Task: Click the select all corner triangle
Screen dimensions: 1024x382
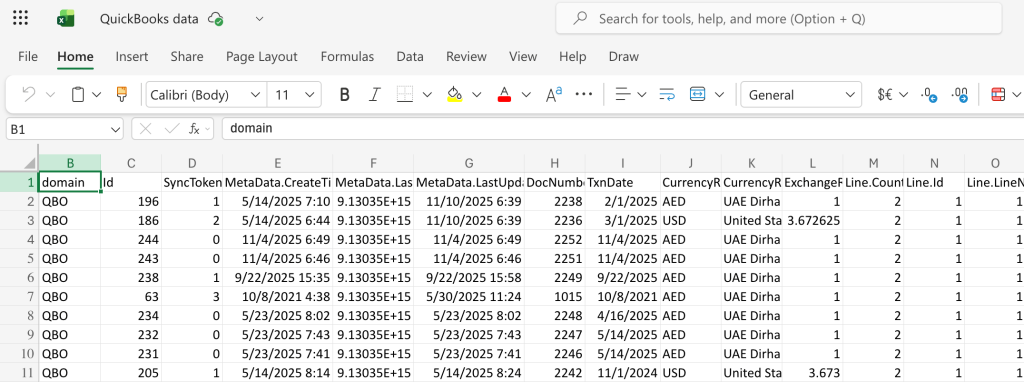Action: click(x=30, y=163)
